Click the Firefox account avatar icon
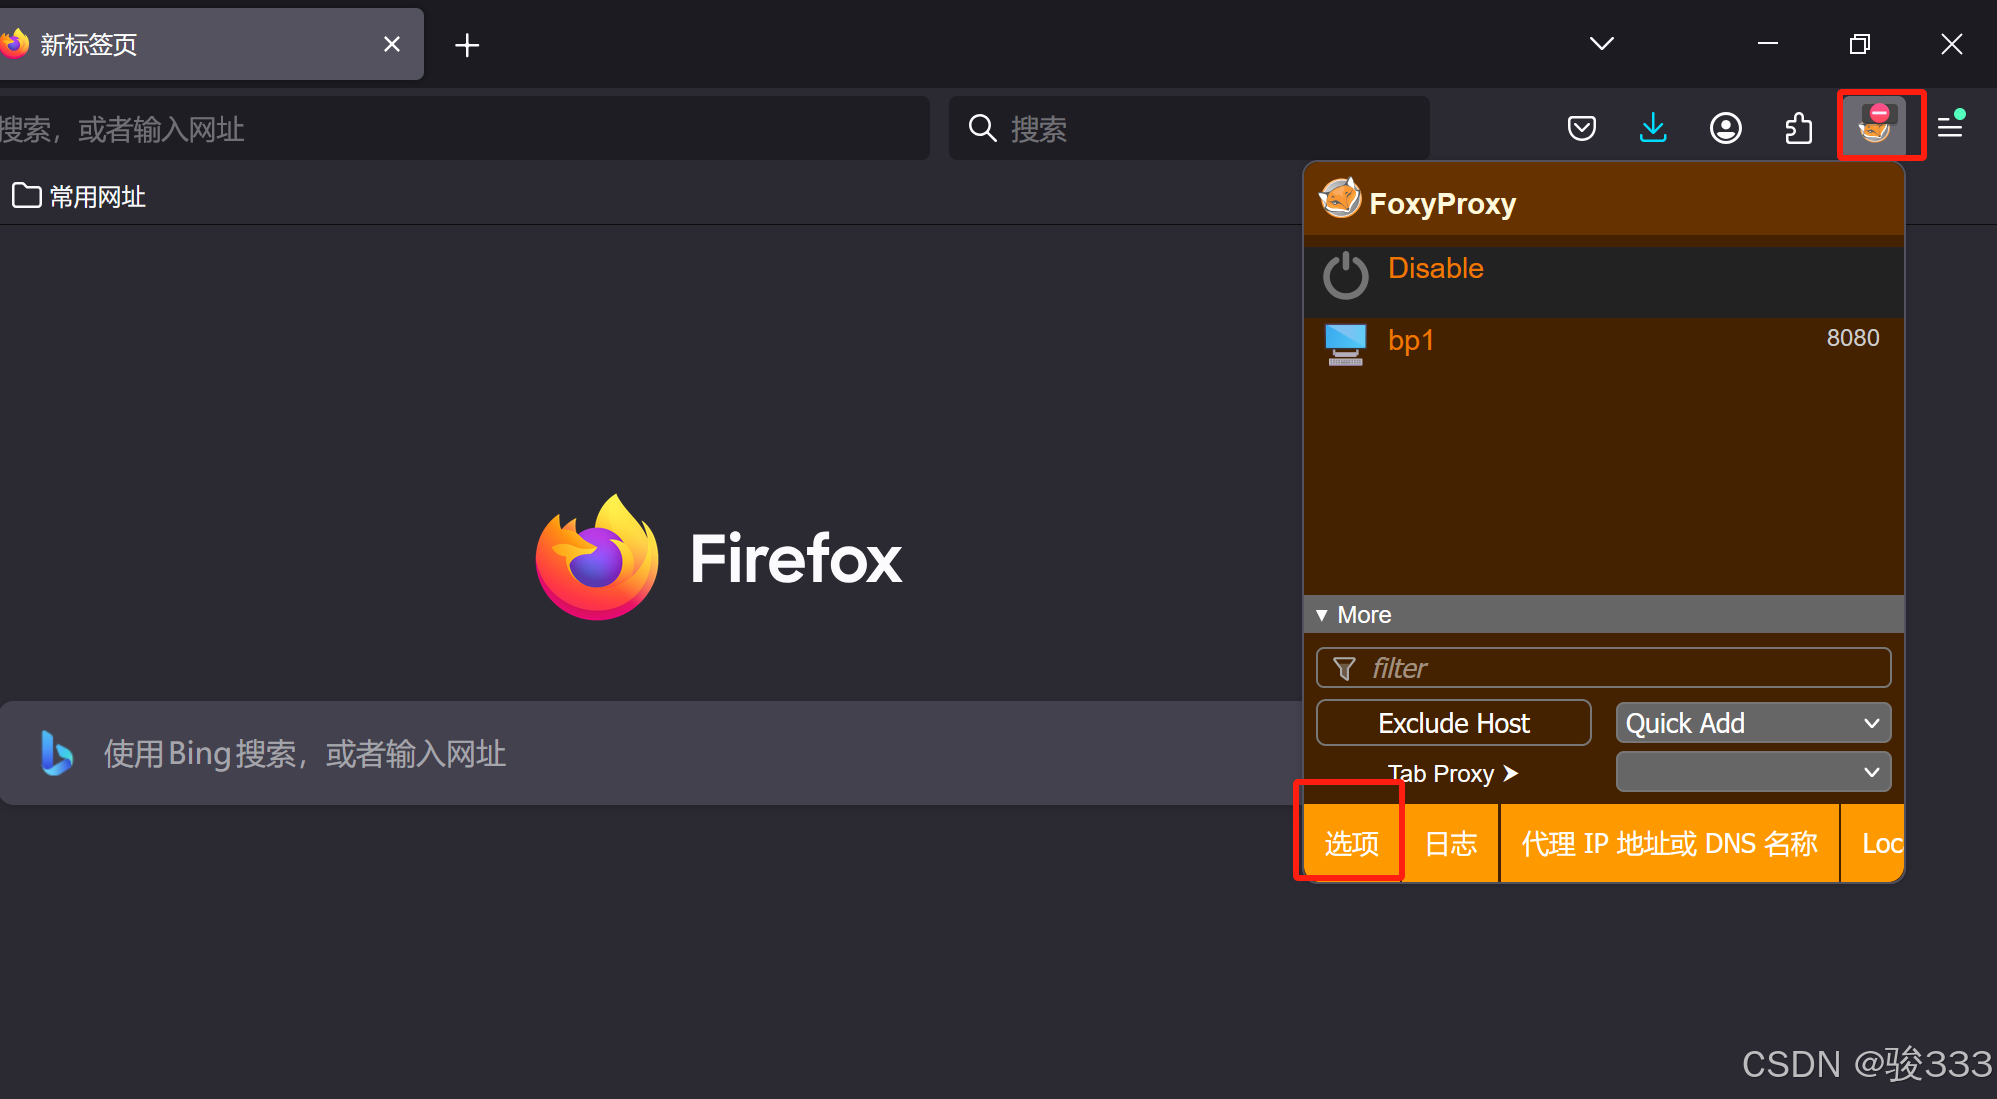 click(1725, 128)
